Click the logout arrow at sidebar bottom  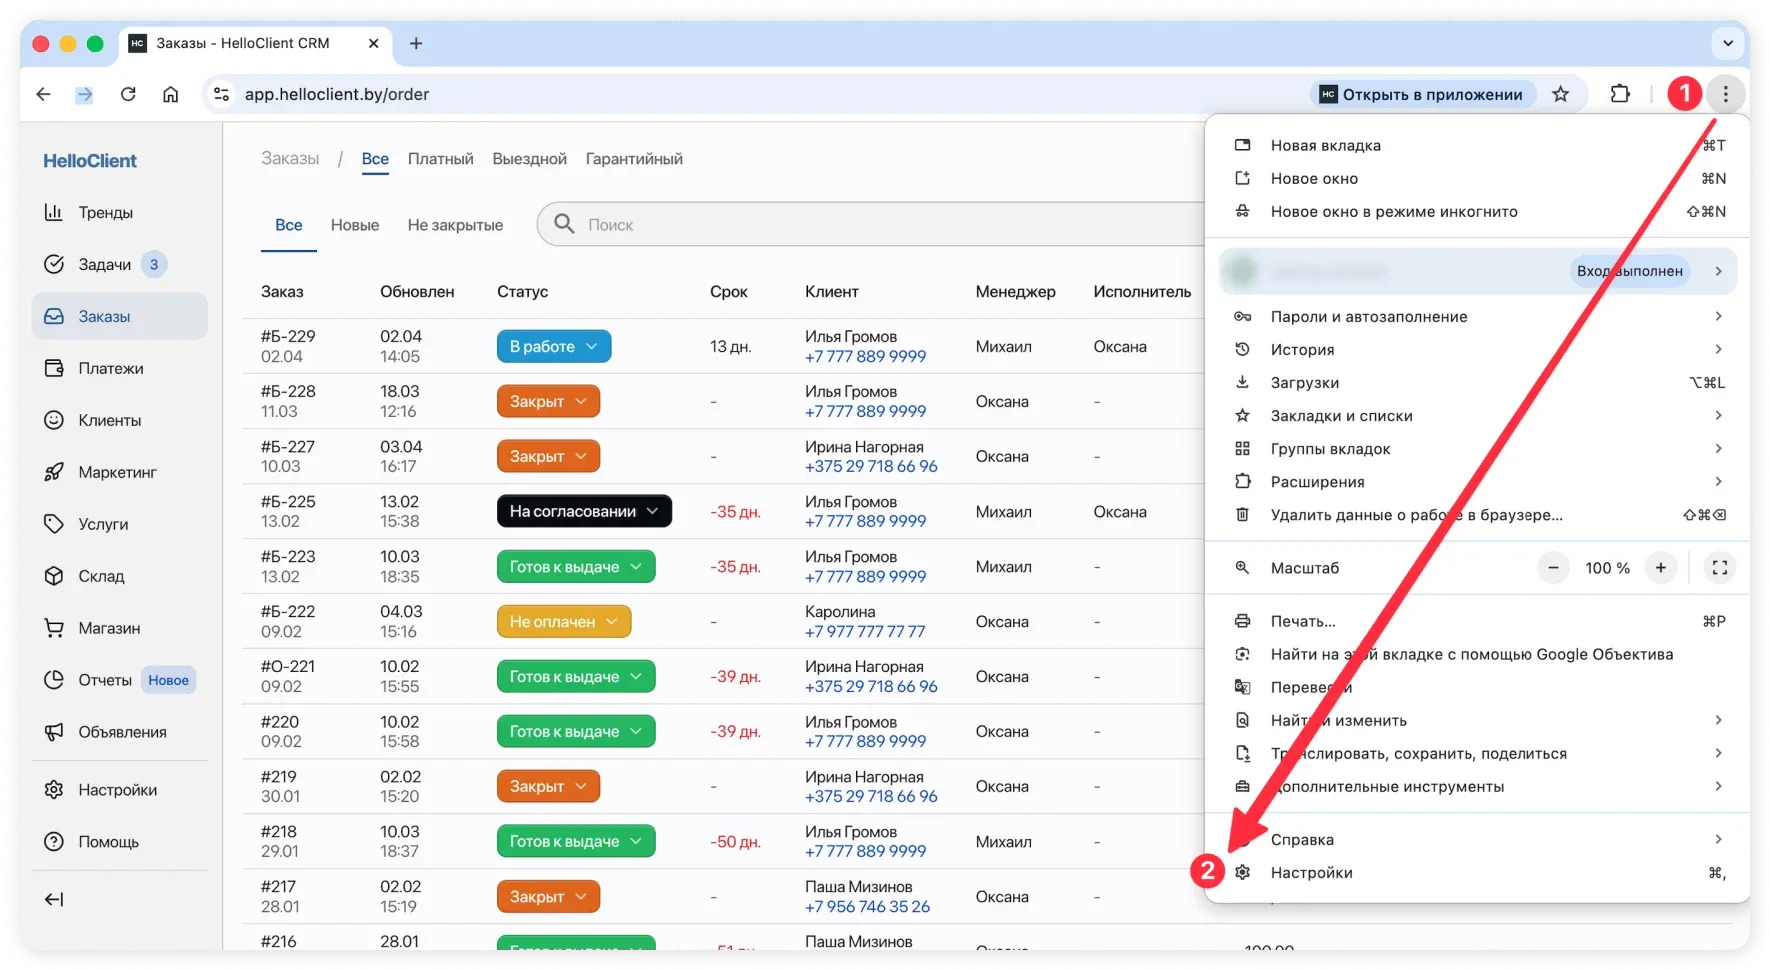54,899
